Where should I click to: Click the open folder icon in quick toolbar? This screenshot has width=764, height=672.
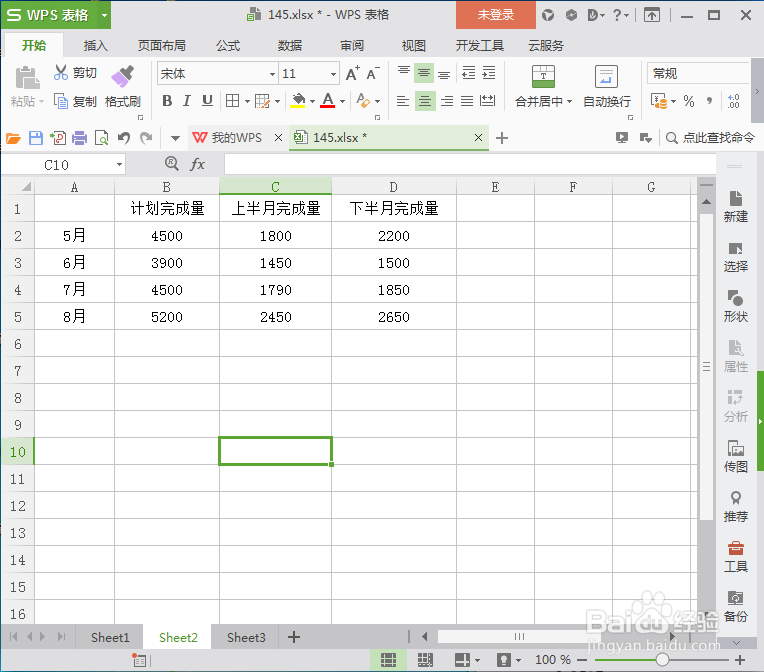tap(13, 138)
